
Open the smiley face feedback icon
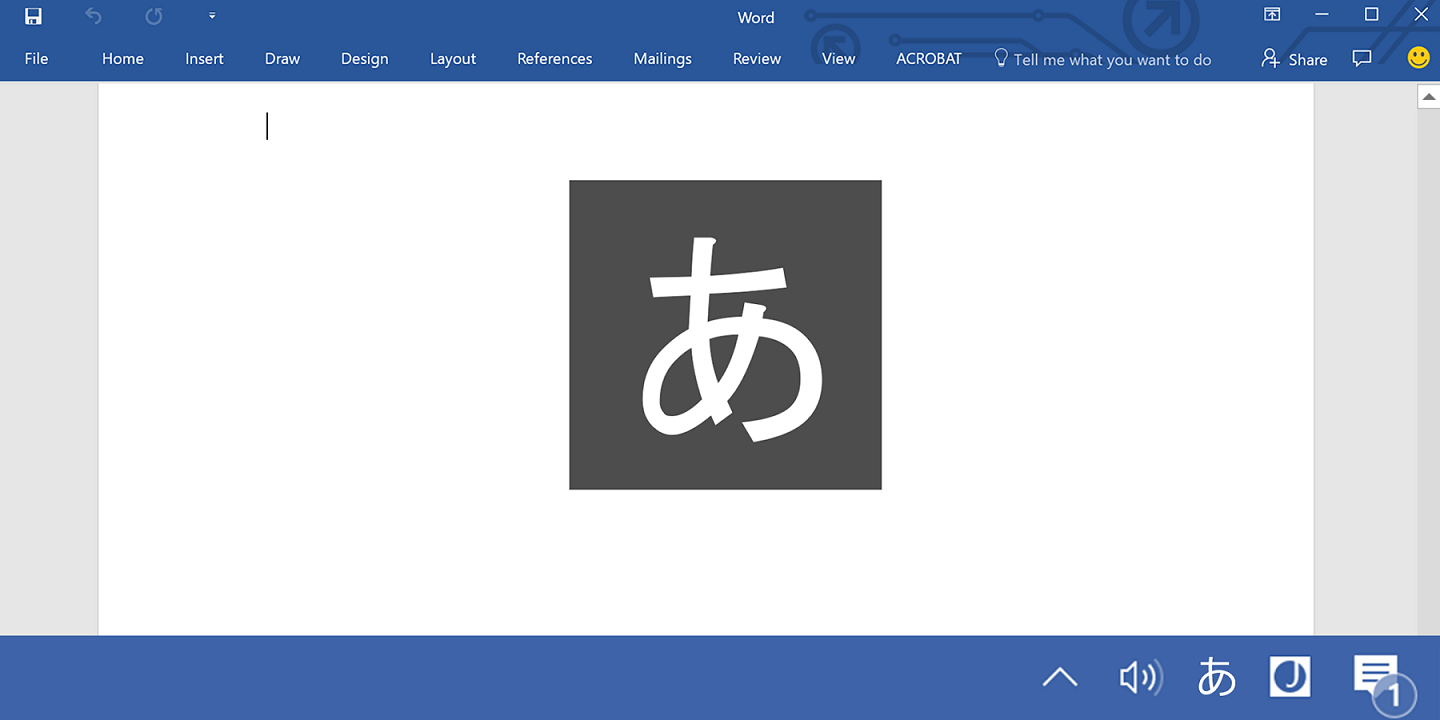coord(1418,58)
